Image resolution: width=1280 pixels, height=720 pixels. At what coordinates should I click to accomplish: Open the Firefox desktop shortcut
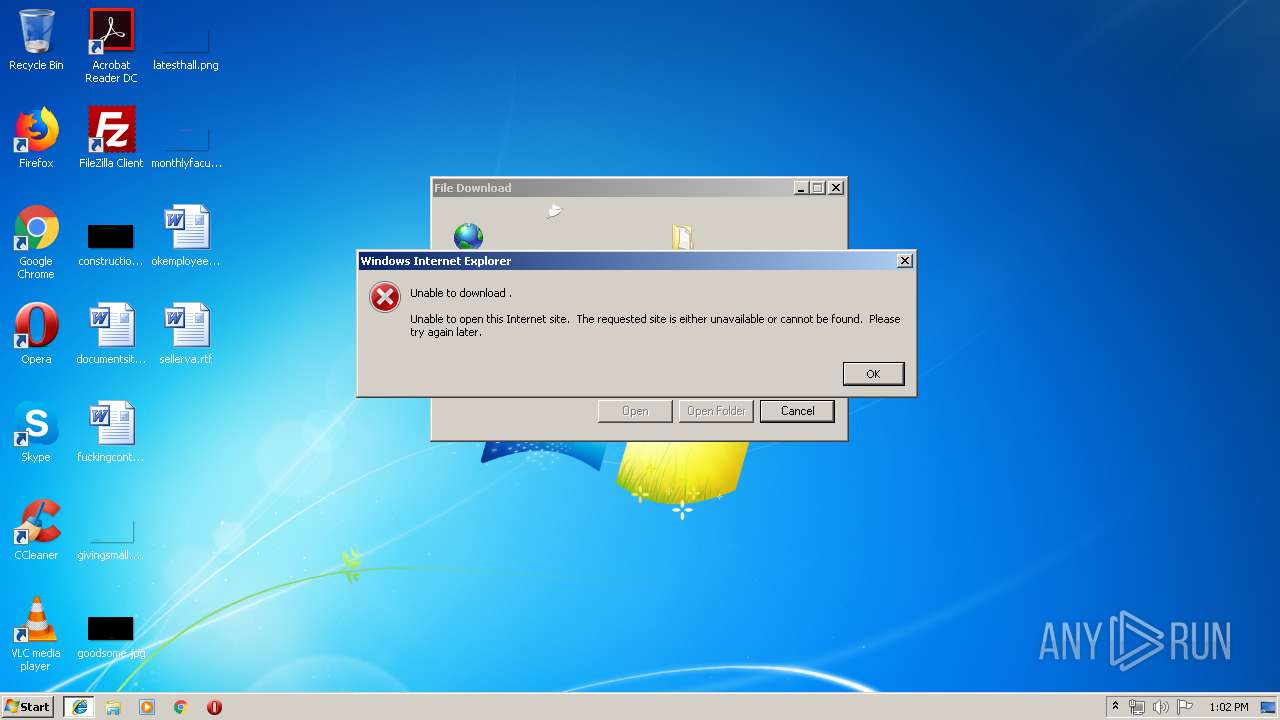tap(36, 138)
